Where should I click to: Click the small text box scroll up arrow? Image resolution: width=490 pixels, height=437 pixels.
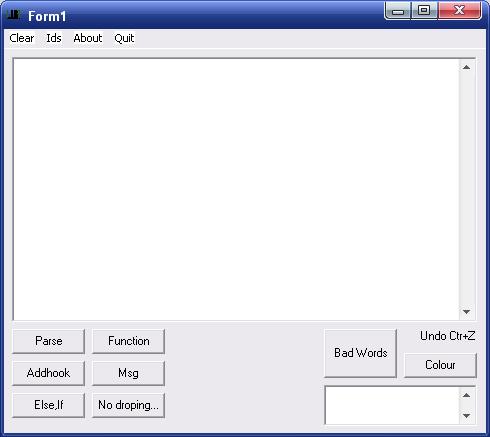tap(467, 396)
